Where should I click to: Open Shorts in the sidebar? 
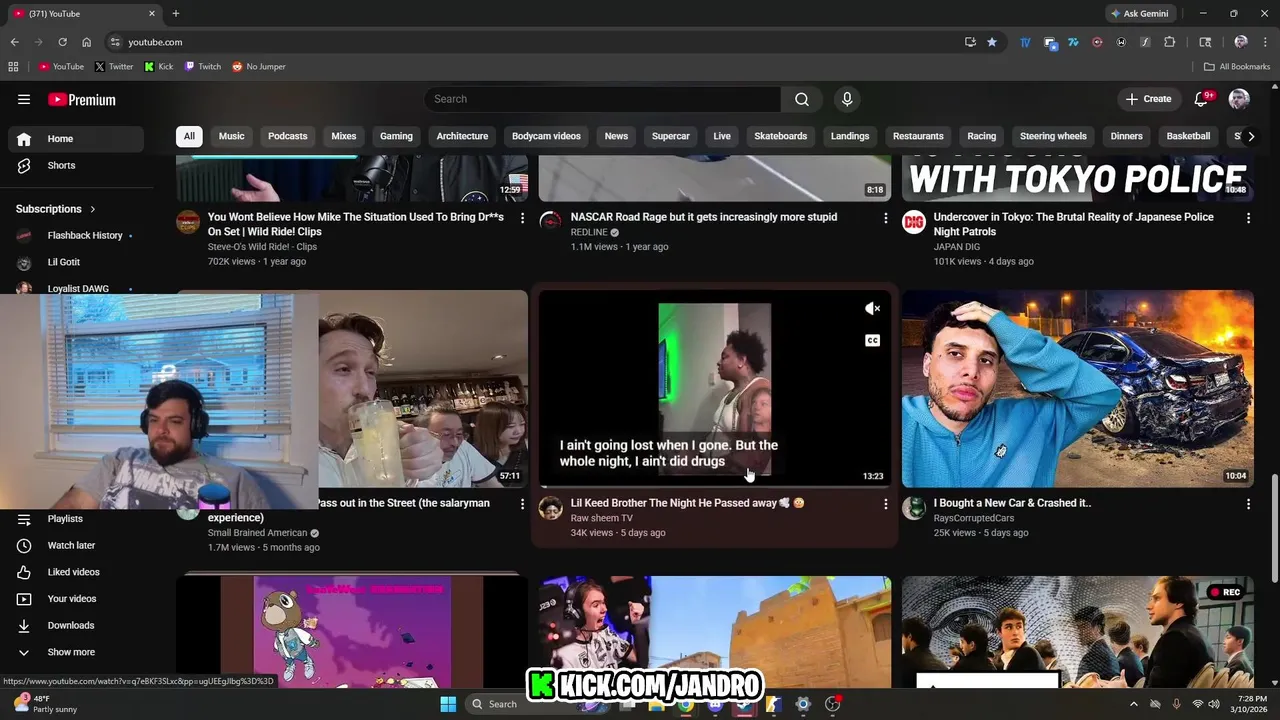point(76,165)
